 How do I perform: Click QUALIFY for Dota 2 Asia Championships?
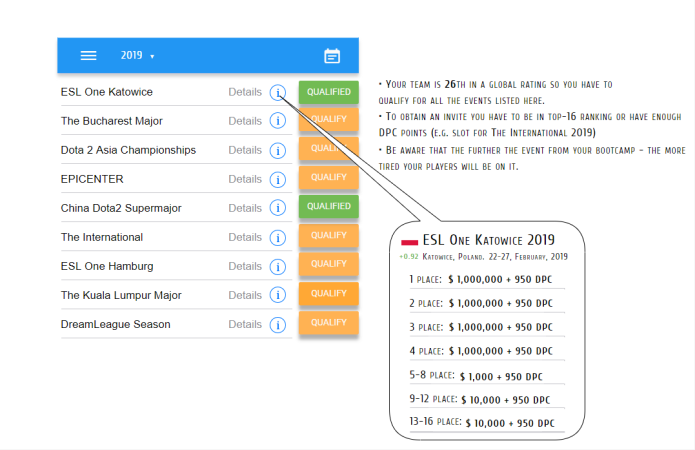[329, 148]
